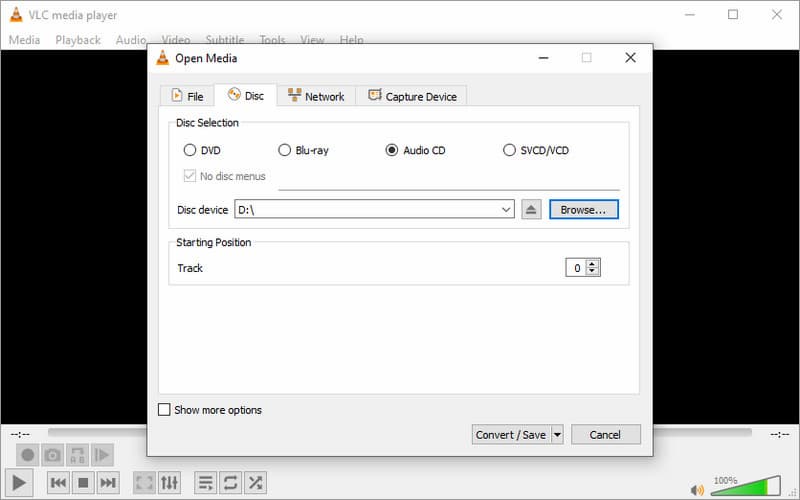Click the Record button icon

click(x=28, y=455)
